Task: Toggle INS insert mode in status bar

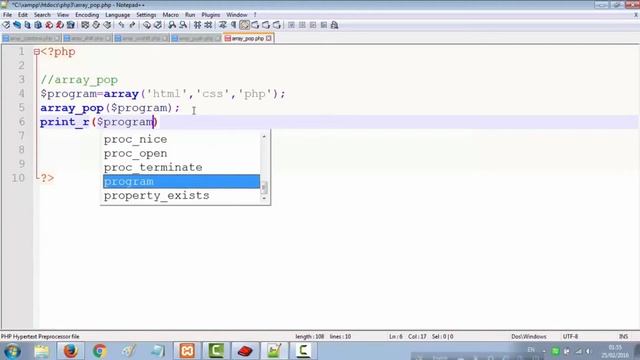Action: 623,337
